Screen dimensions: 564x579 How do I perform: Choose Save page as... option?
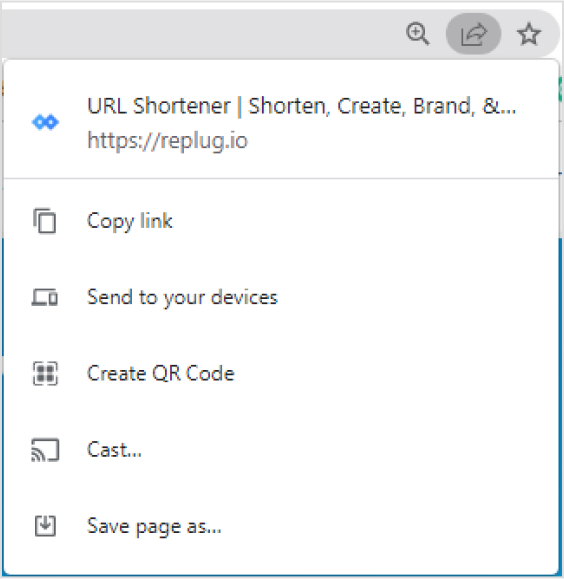281,526
